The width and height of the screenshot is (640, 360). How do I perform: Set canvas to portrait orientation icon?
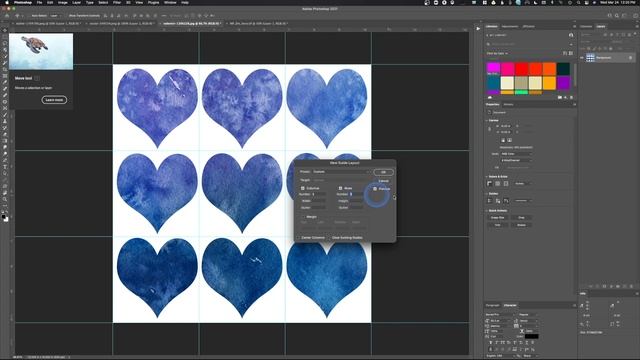tap(503, 140)
